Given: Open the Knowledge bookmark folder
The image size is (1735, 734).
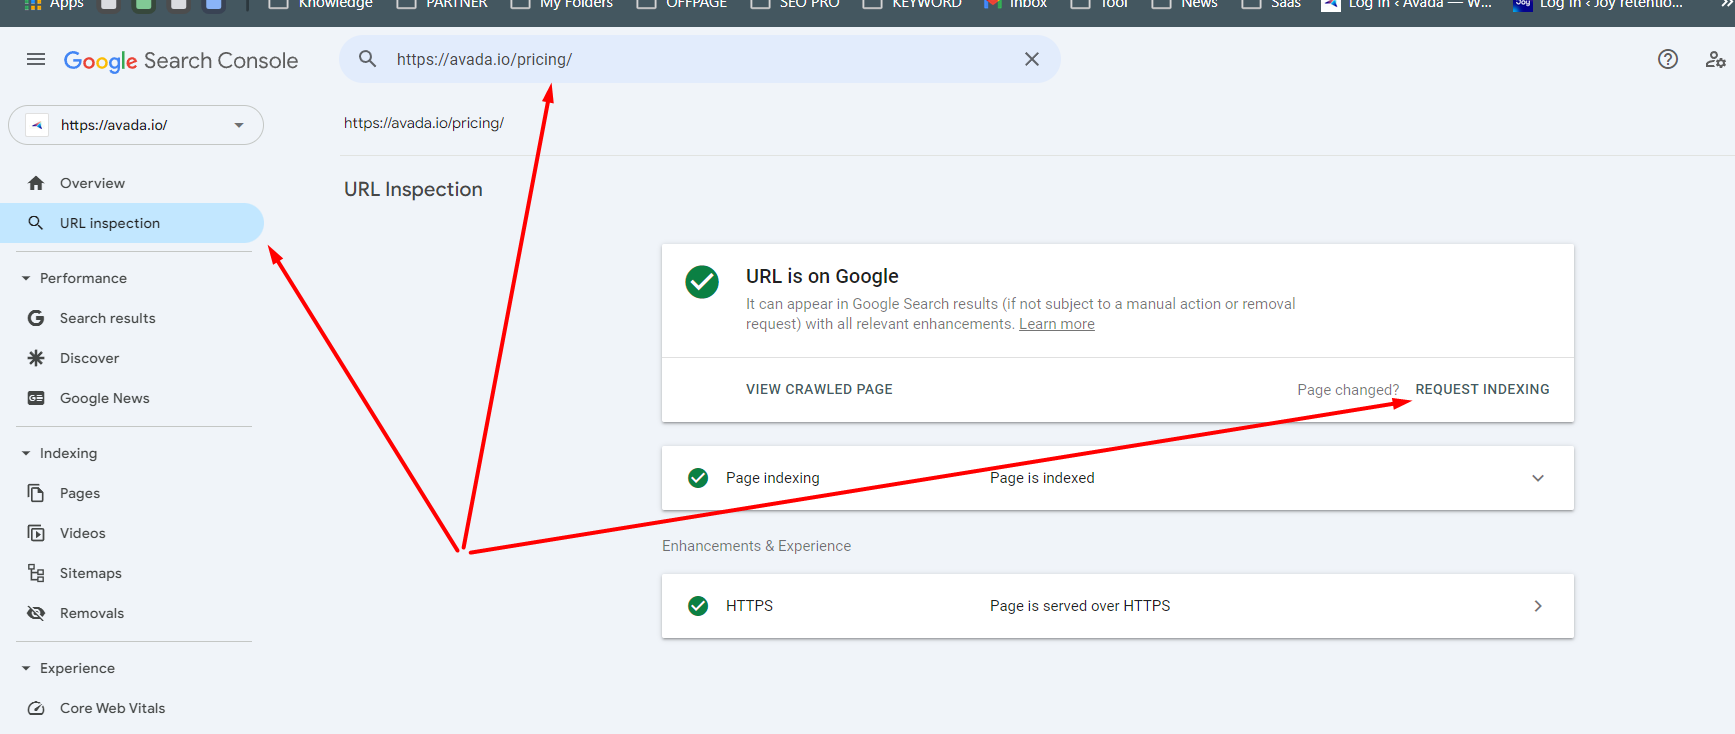Looking at the screenshot, I should pos(321,4).
